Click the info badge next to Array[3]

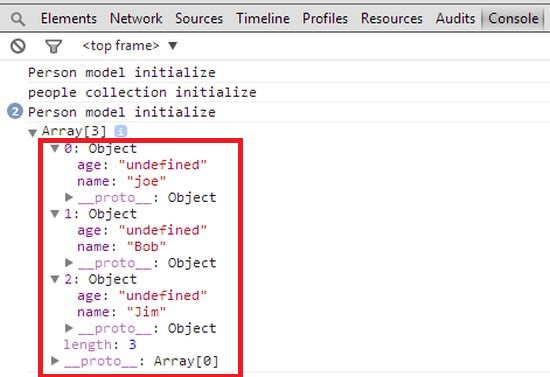coord(121,131)
